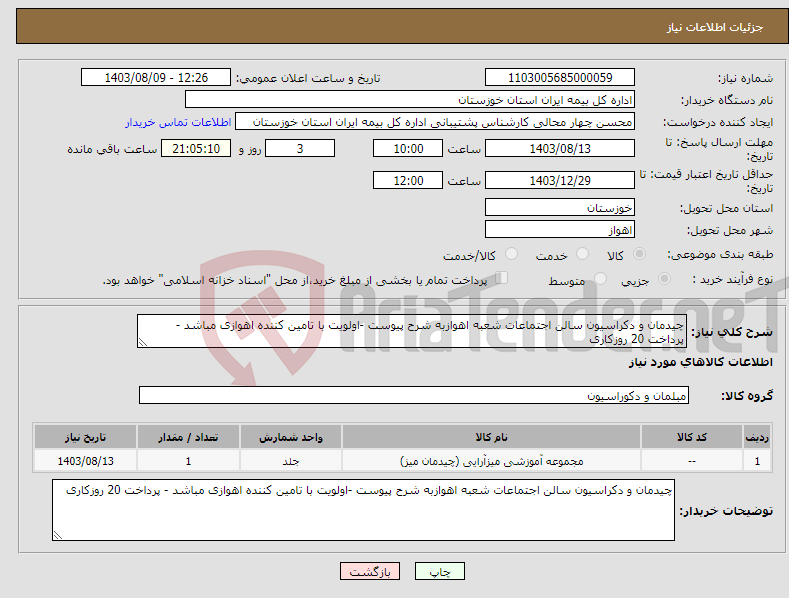This screenshot has width=789, height=598.
Task: Click the deadline hour field 10:00
Action: 408,148
